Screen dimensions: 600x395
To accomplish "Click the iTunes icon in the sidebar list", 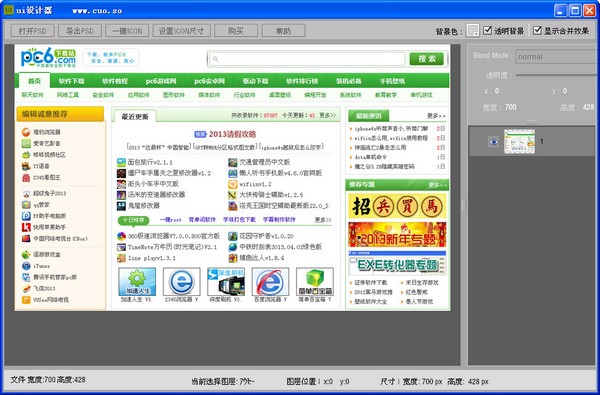I will click(x=26, y=266).
